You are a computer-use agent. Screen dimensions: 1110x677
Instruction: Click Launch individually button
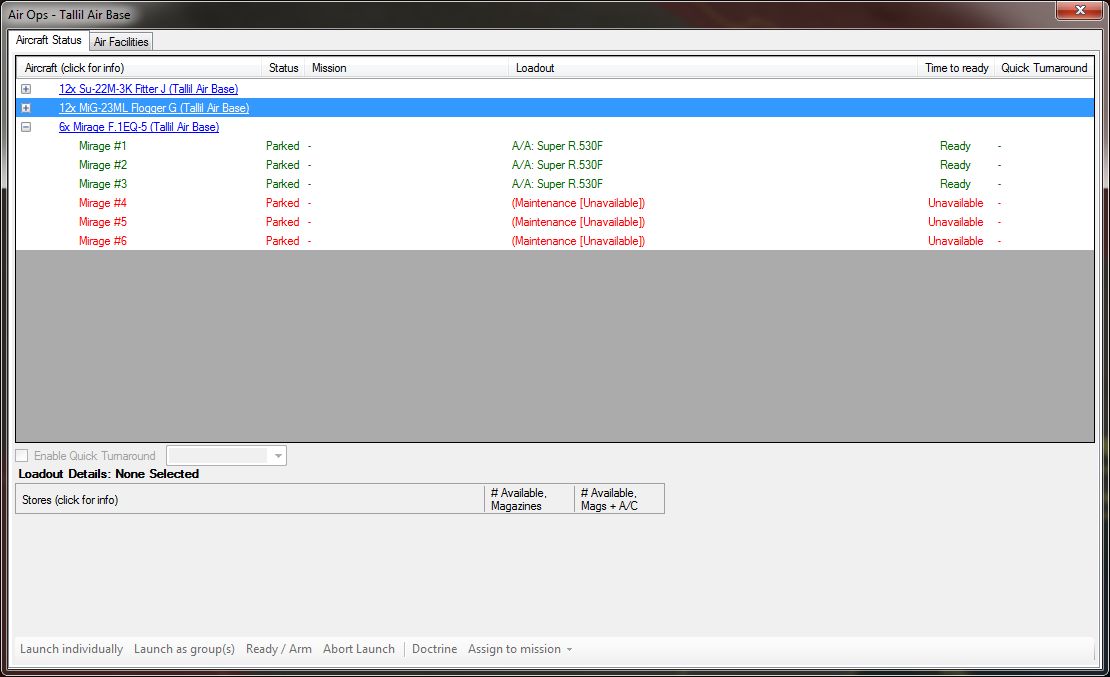(x=71, y=649)
